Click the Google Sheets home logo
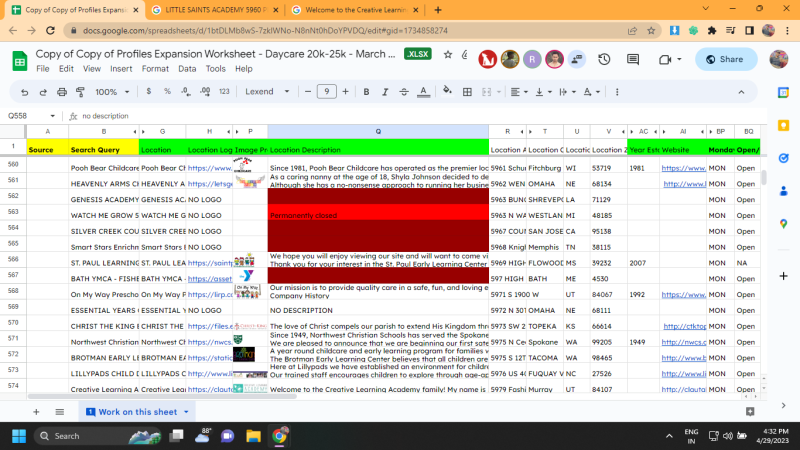800x450 pixels. tap(19, 62)
